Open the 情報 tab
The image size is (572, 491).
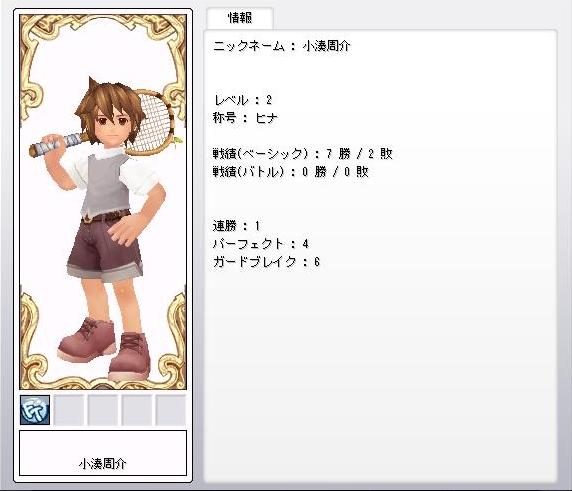[240, 18]
